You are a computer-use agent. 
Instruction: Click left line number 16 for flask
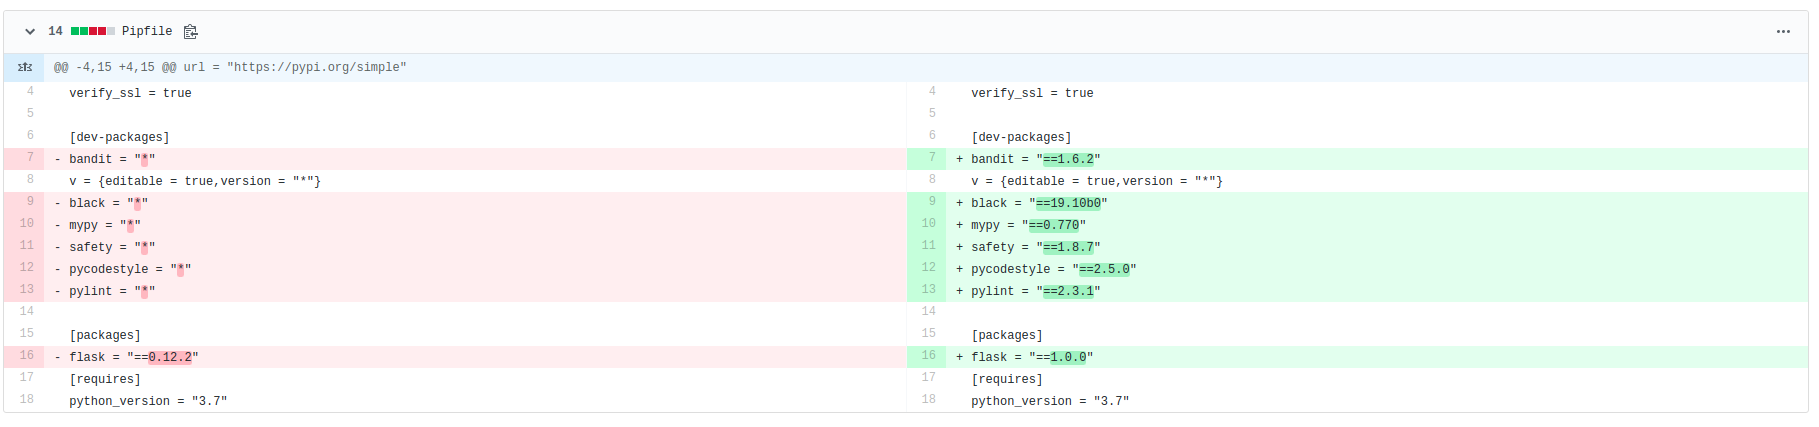tap(27, 356)
